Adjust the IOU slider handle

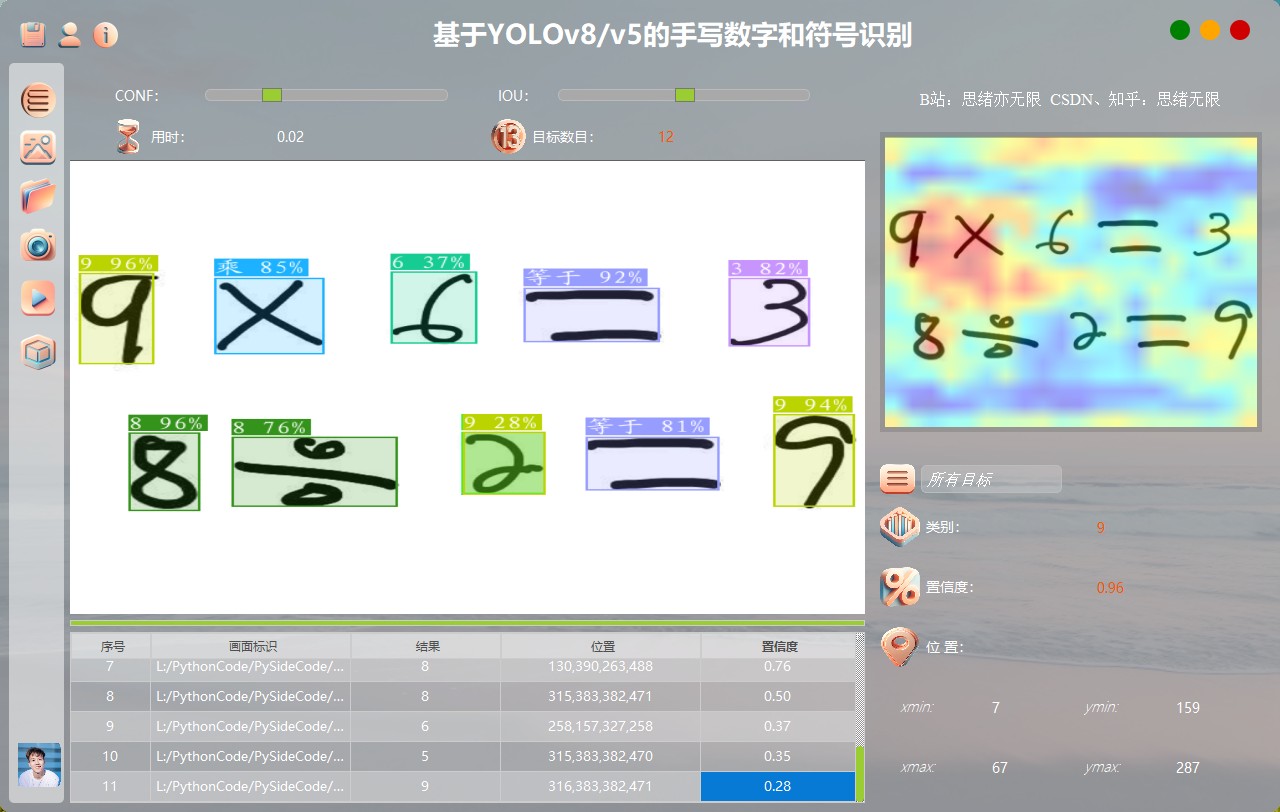pyautogui.click(x=685, y=95)
